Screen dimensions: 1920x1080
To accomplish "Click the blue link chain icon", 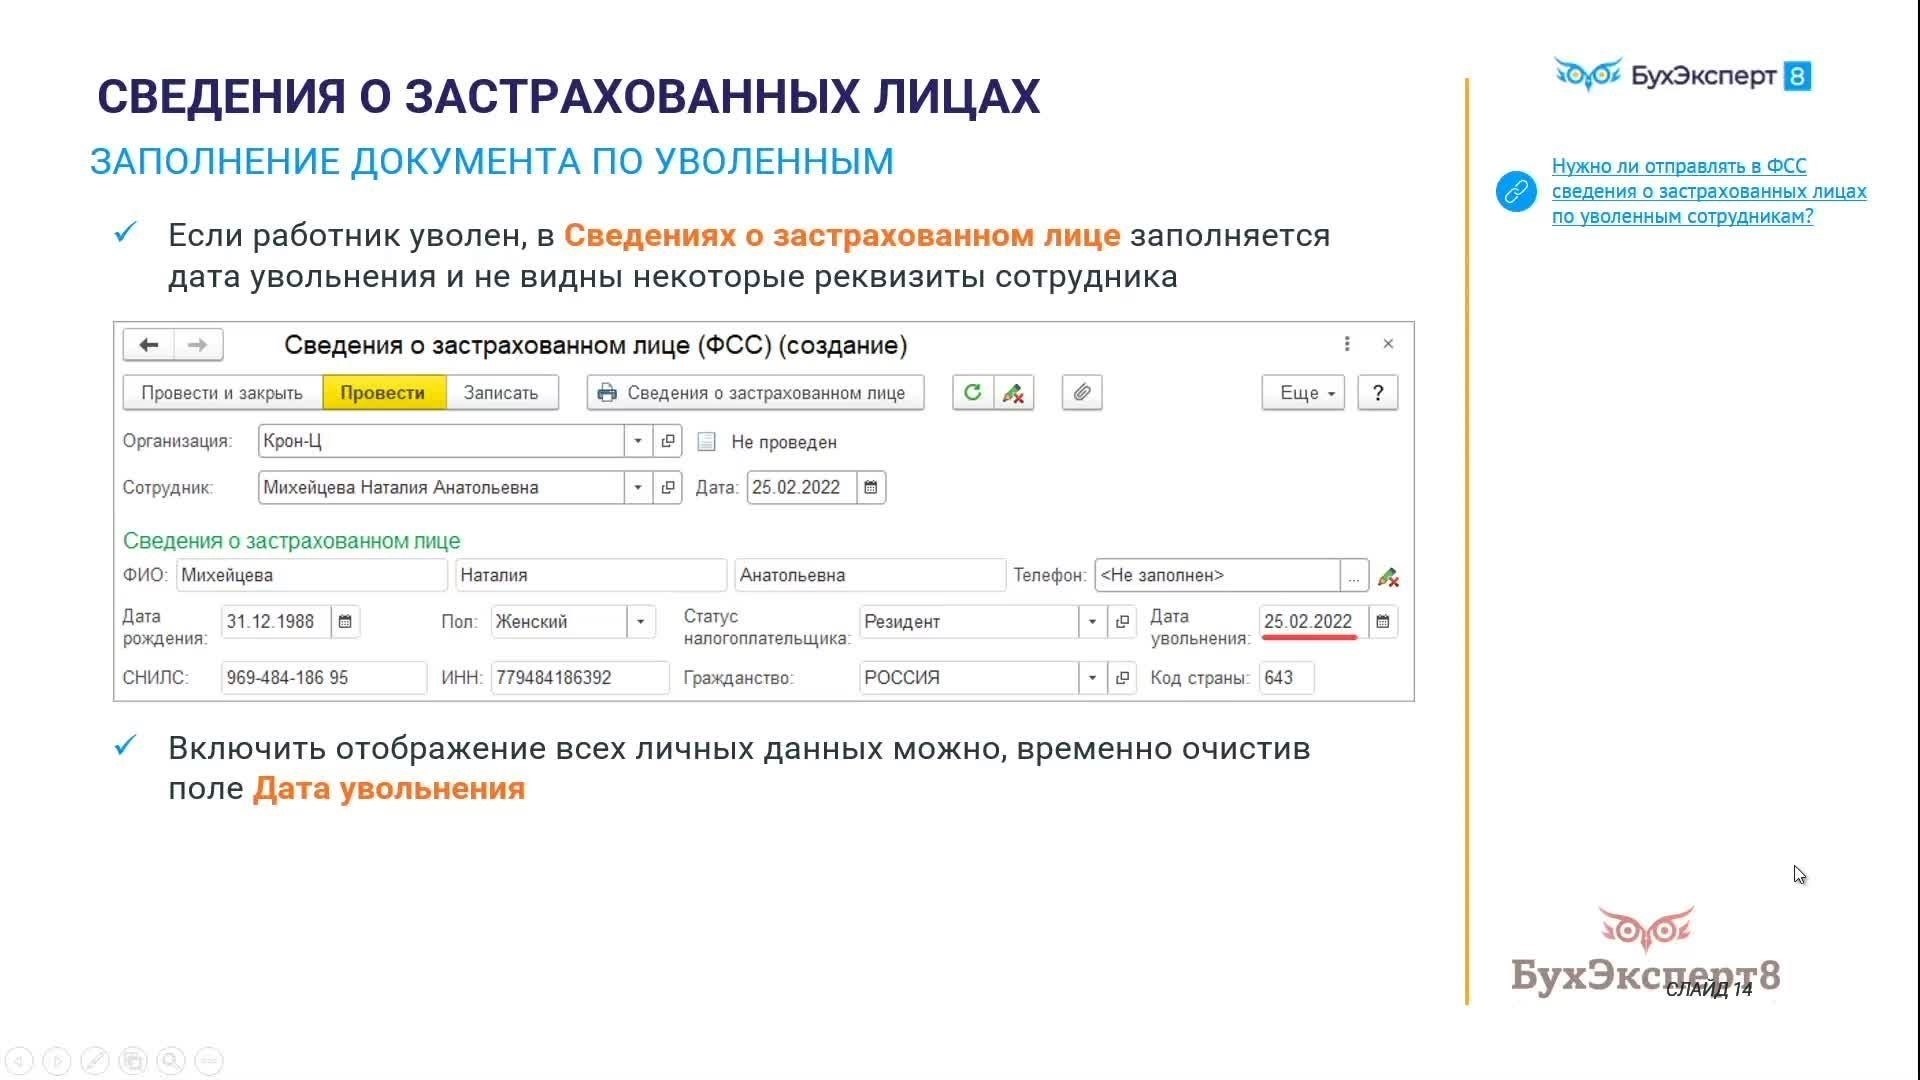I will pyautogui.click(x=1516, y=191).
